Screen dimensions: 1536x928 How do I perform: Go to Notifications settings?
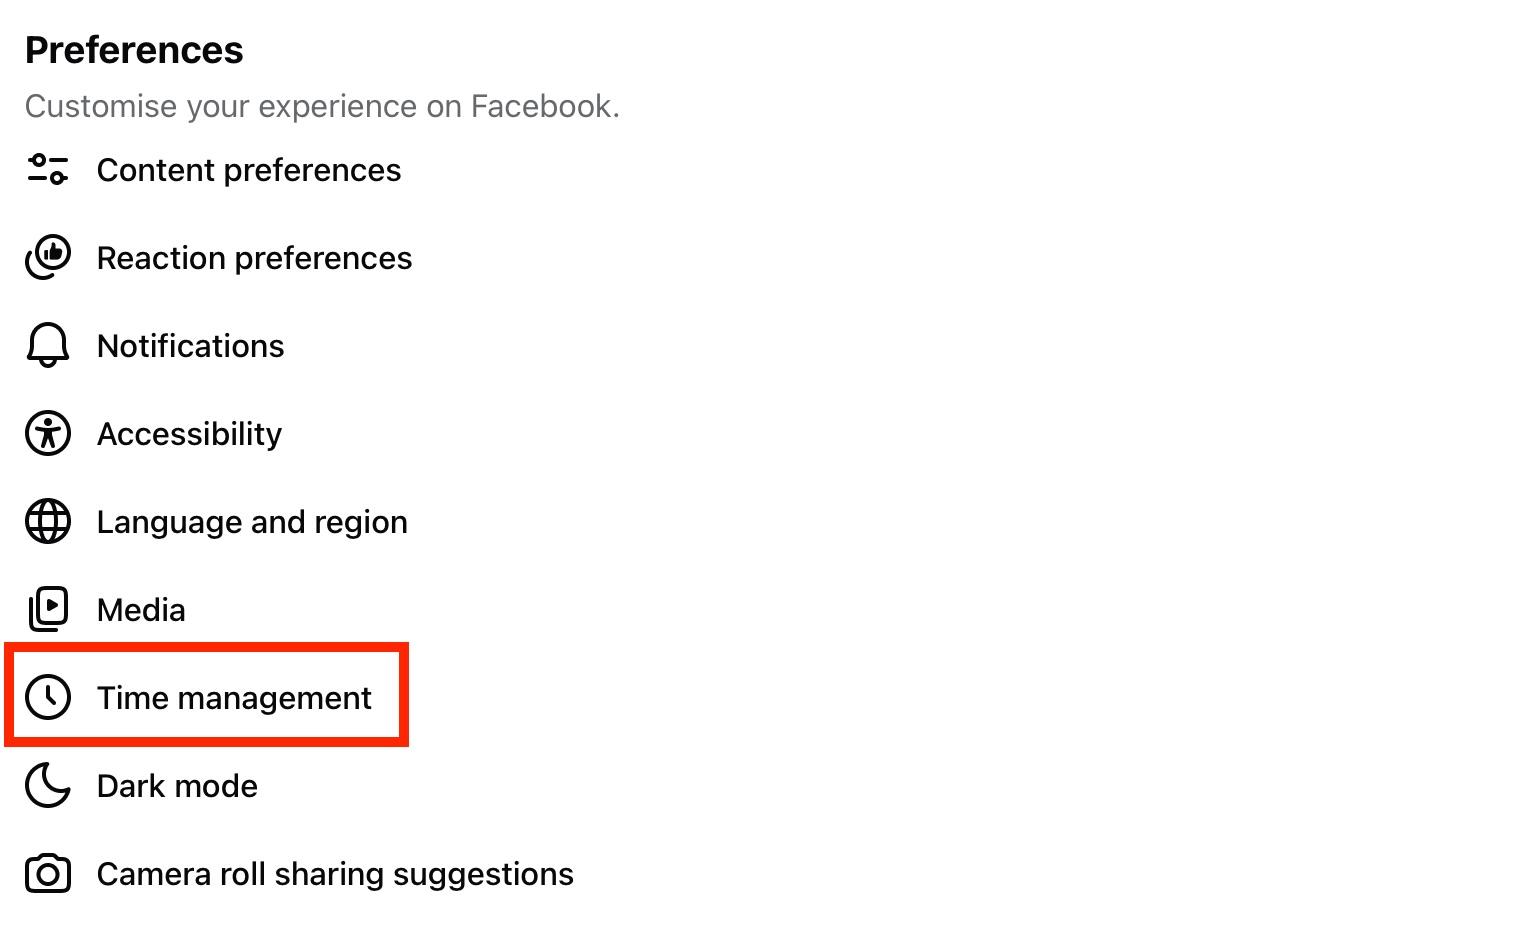point(190,346)
